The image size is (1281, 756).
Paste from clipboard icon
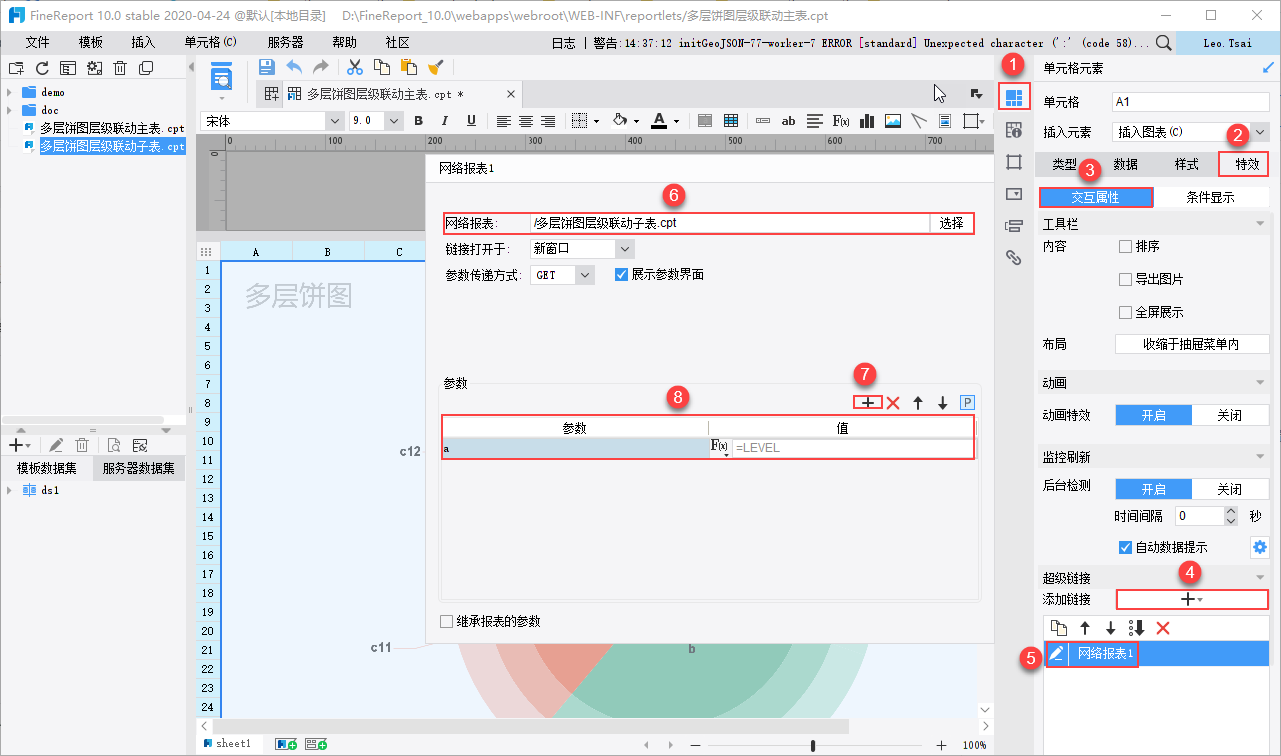pos(408,67)
